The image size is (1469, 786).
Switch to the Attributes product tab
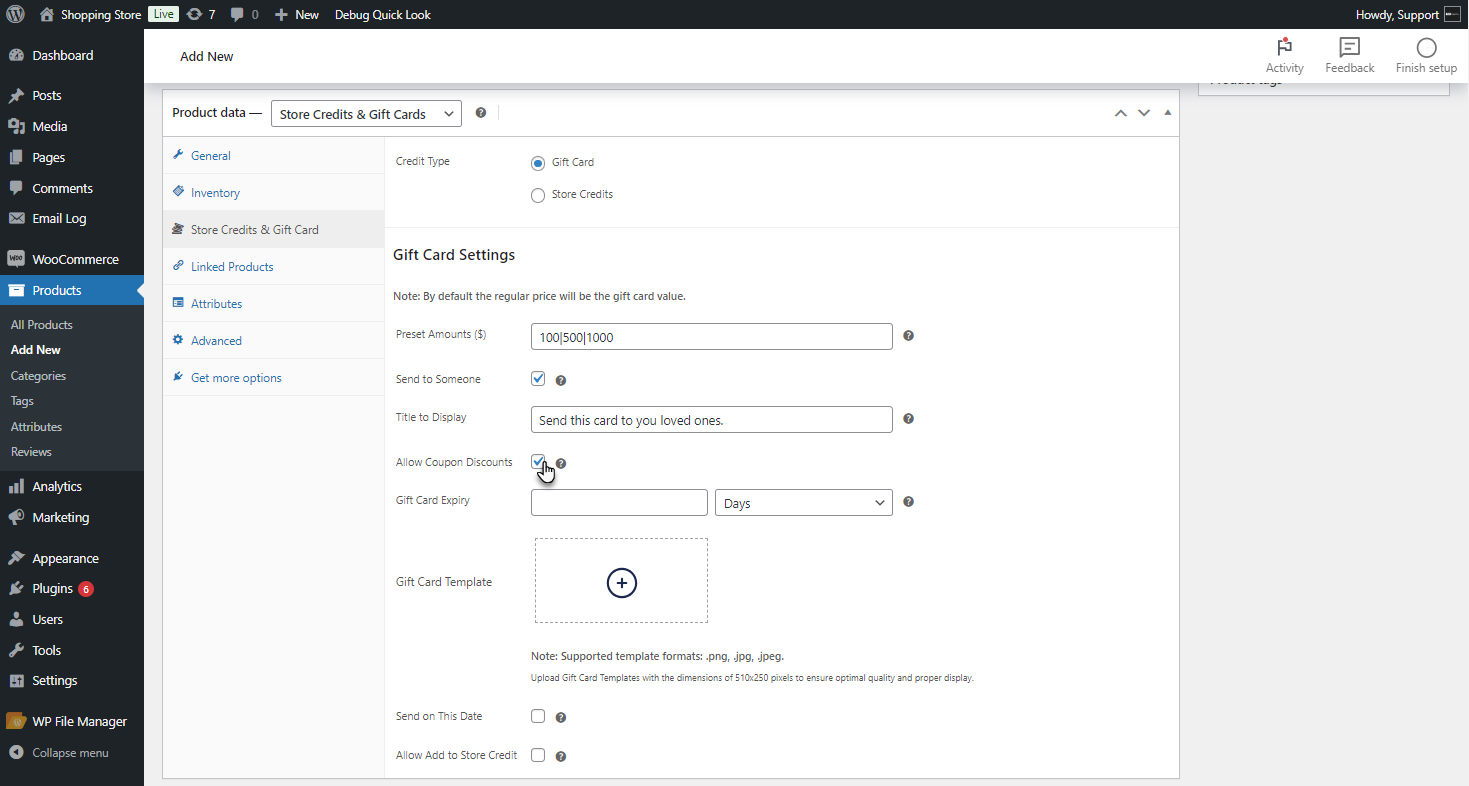coord(273,303)
